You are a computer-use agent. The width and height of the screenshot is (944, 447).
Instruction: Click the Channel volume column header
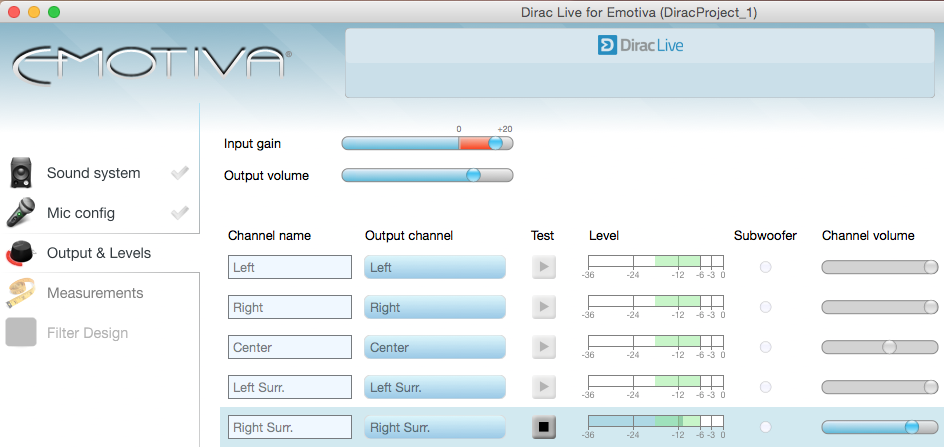tap(868, 236)
